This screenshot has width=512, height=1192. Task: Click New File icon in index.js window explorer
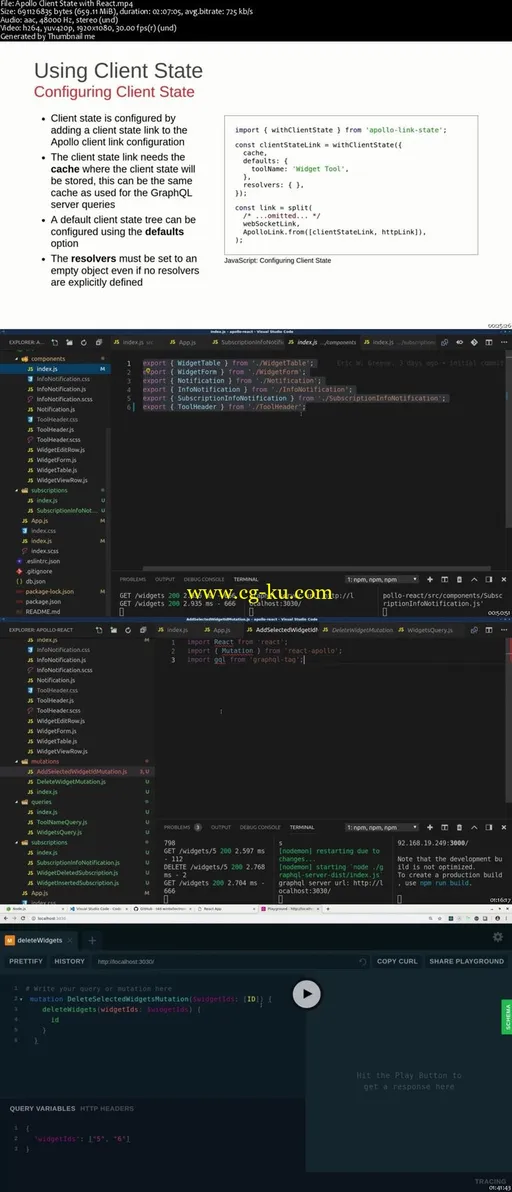point(55,344)
